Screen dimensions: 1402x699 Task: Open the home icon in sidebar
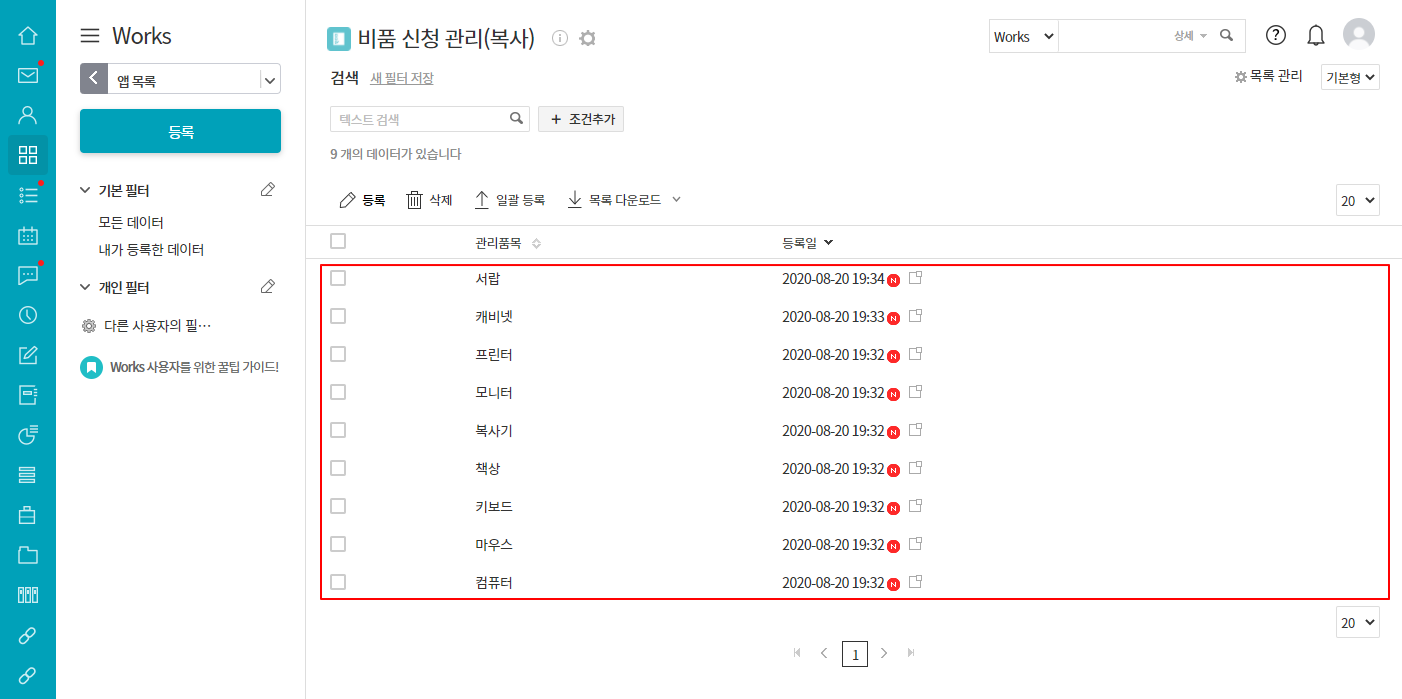[28, 36]
